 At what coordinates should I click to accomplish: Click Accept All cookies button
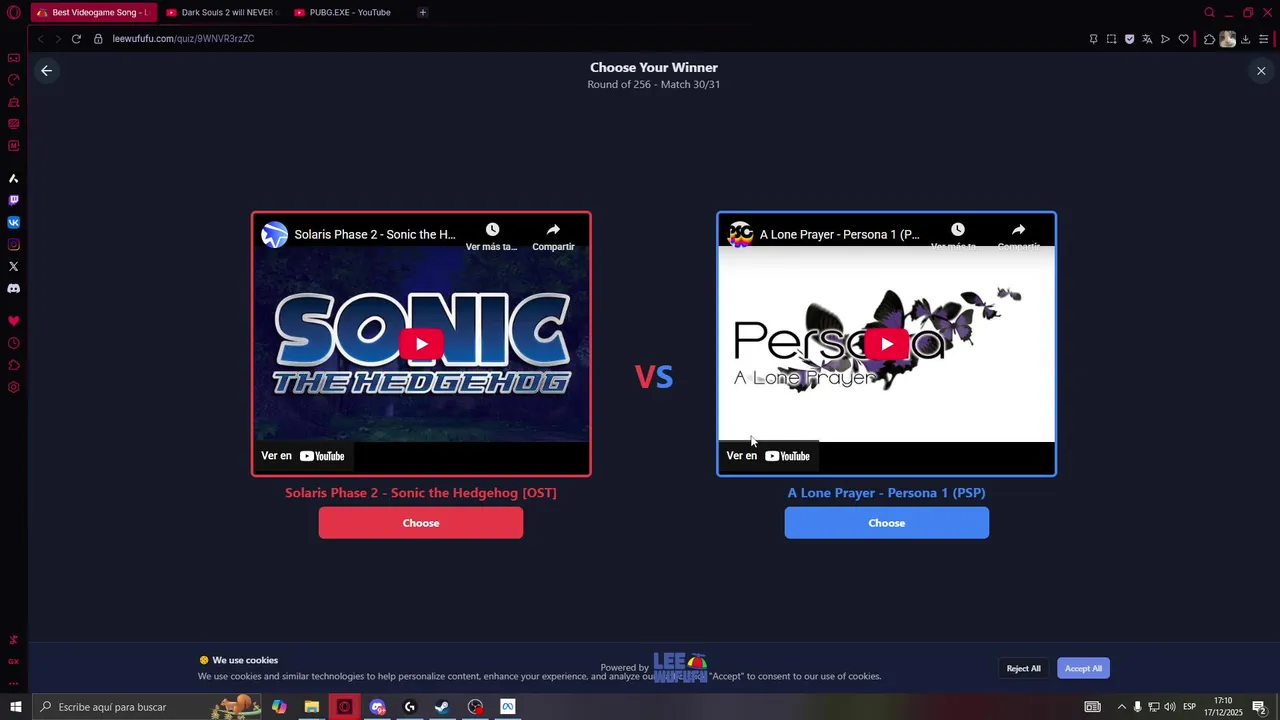coord(1083,668)
